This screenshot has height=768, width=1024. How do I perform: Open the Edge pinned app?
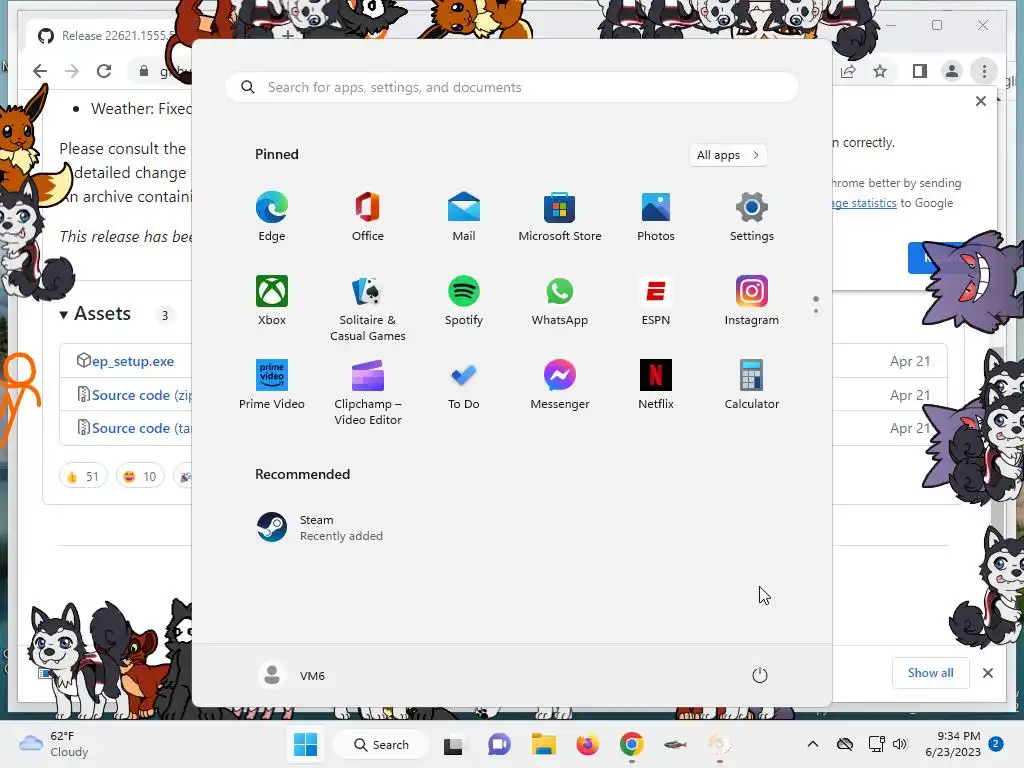(x=272, y=217)
